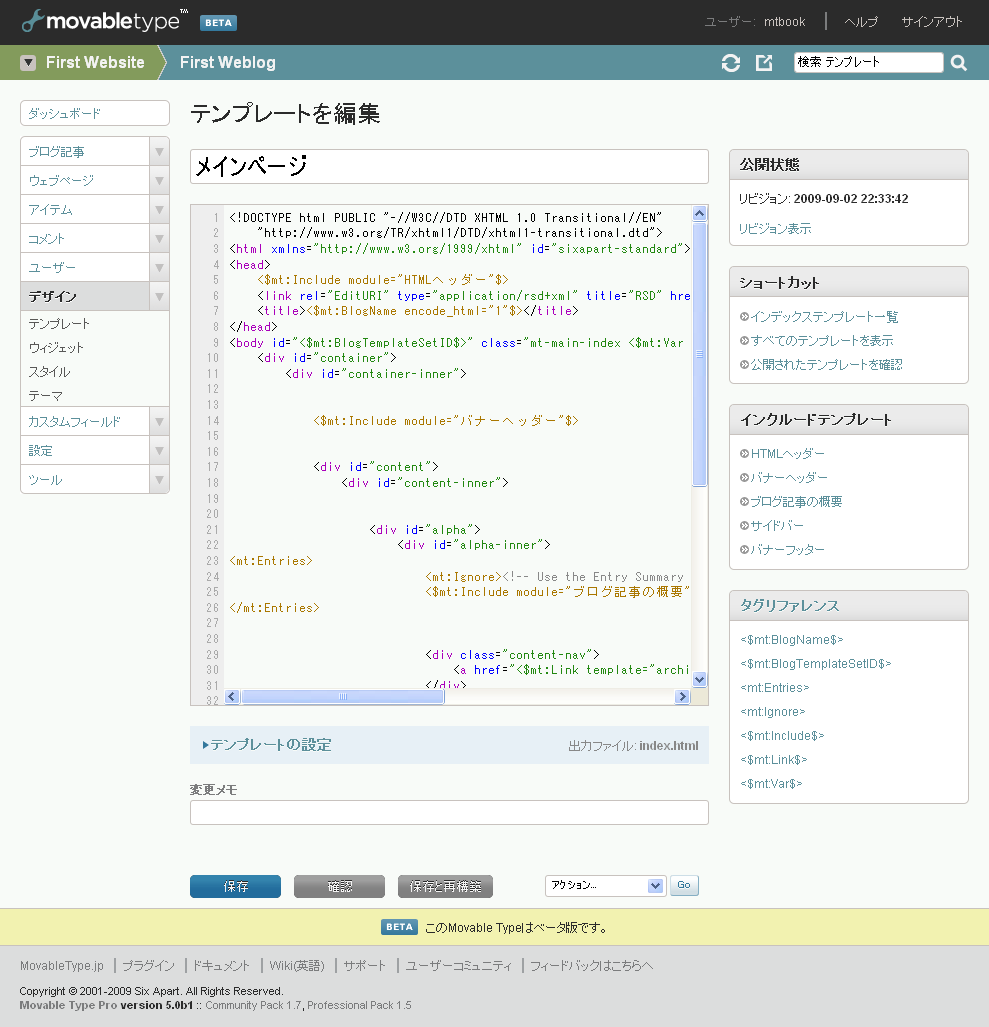Click the code editor scroll-down arrow

tap(700, 679)
